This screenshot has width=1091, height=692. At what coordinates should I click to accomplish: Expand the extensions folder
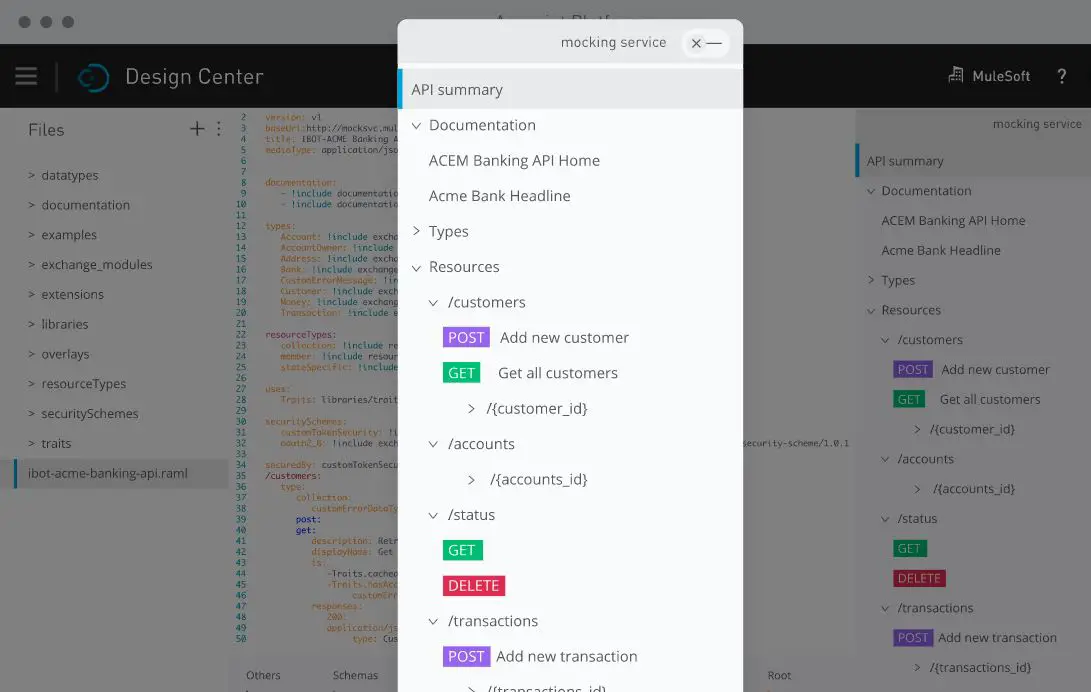pyautogui.click(x=31, y=294)
